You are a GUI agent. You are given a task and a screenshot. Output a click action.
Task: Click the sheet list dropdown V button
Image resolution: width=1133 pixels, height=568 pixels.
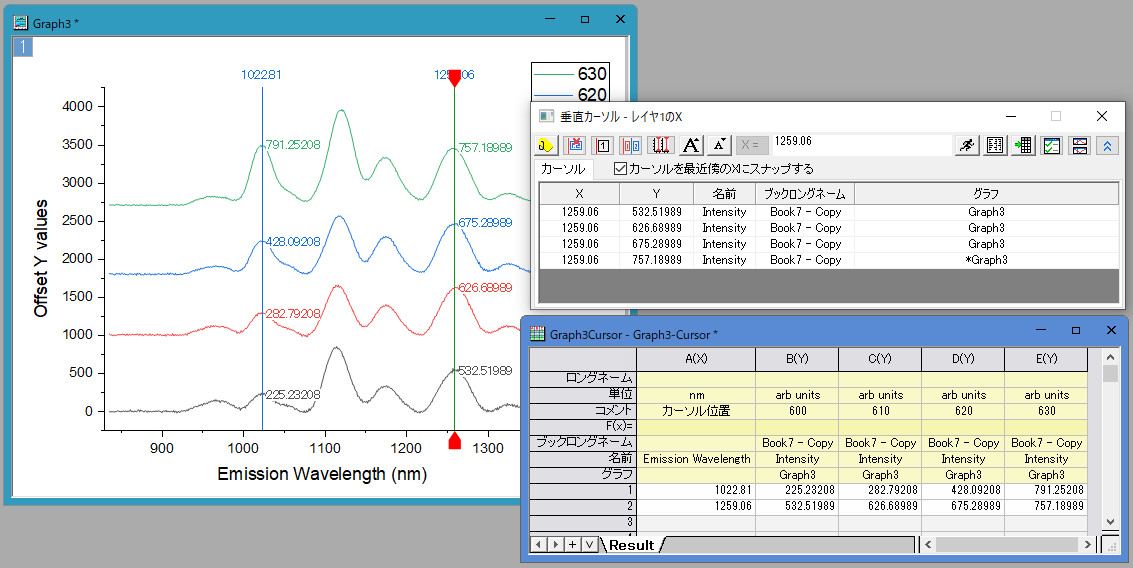pyautogui.click(x=589, y=545)
